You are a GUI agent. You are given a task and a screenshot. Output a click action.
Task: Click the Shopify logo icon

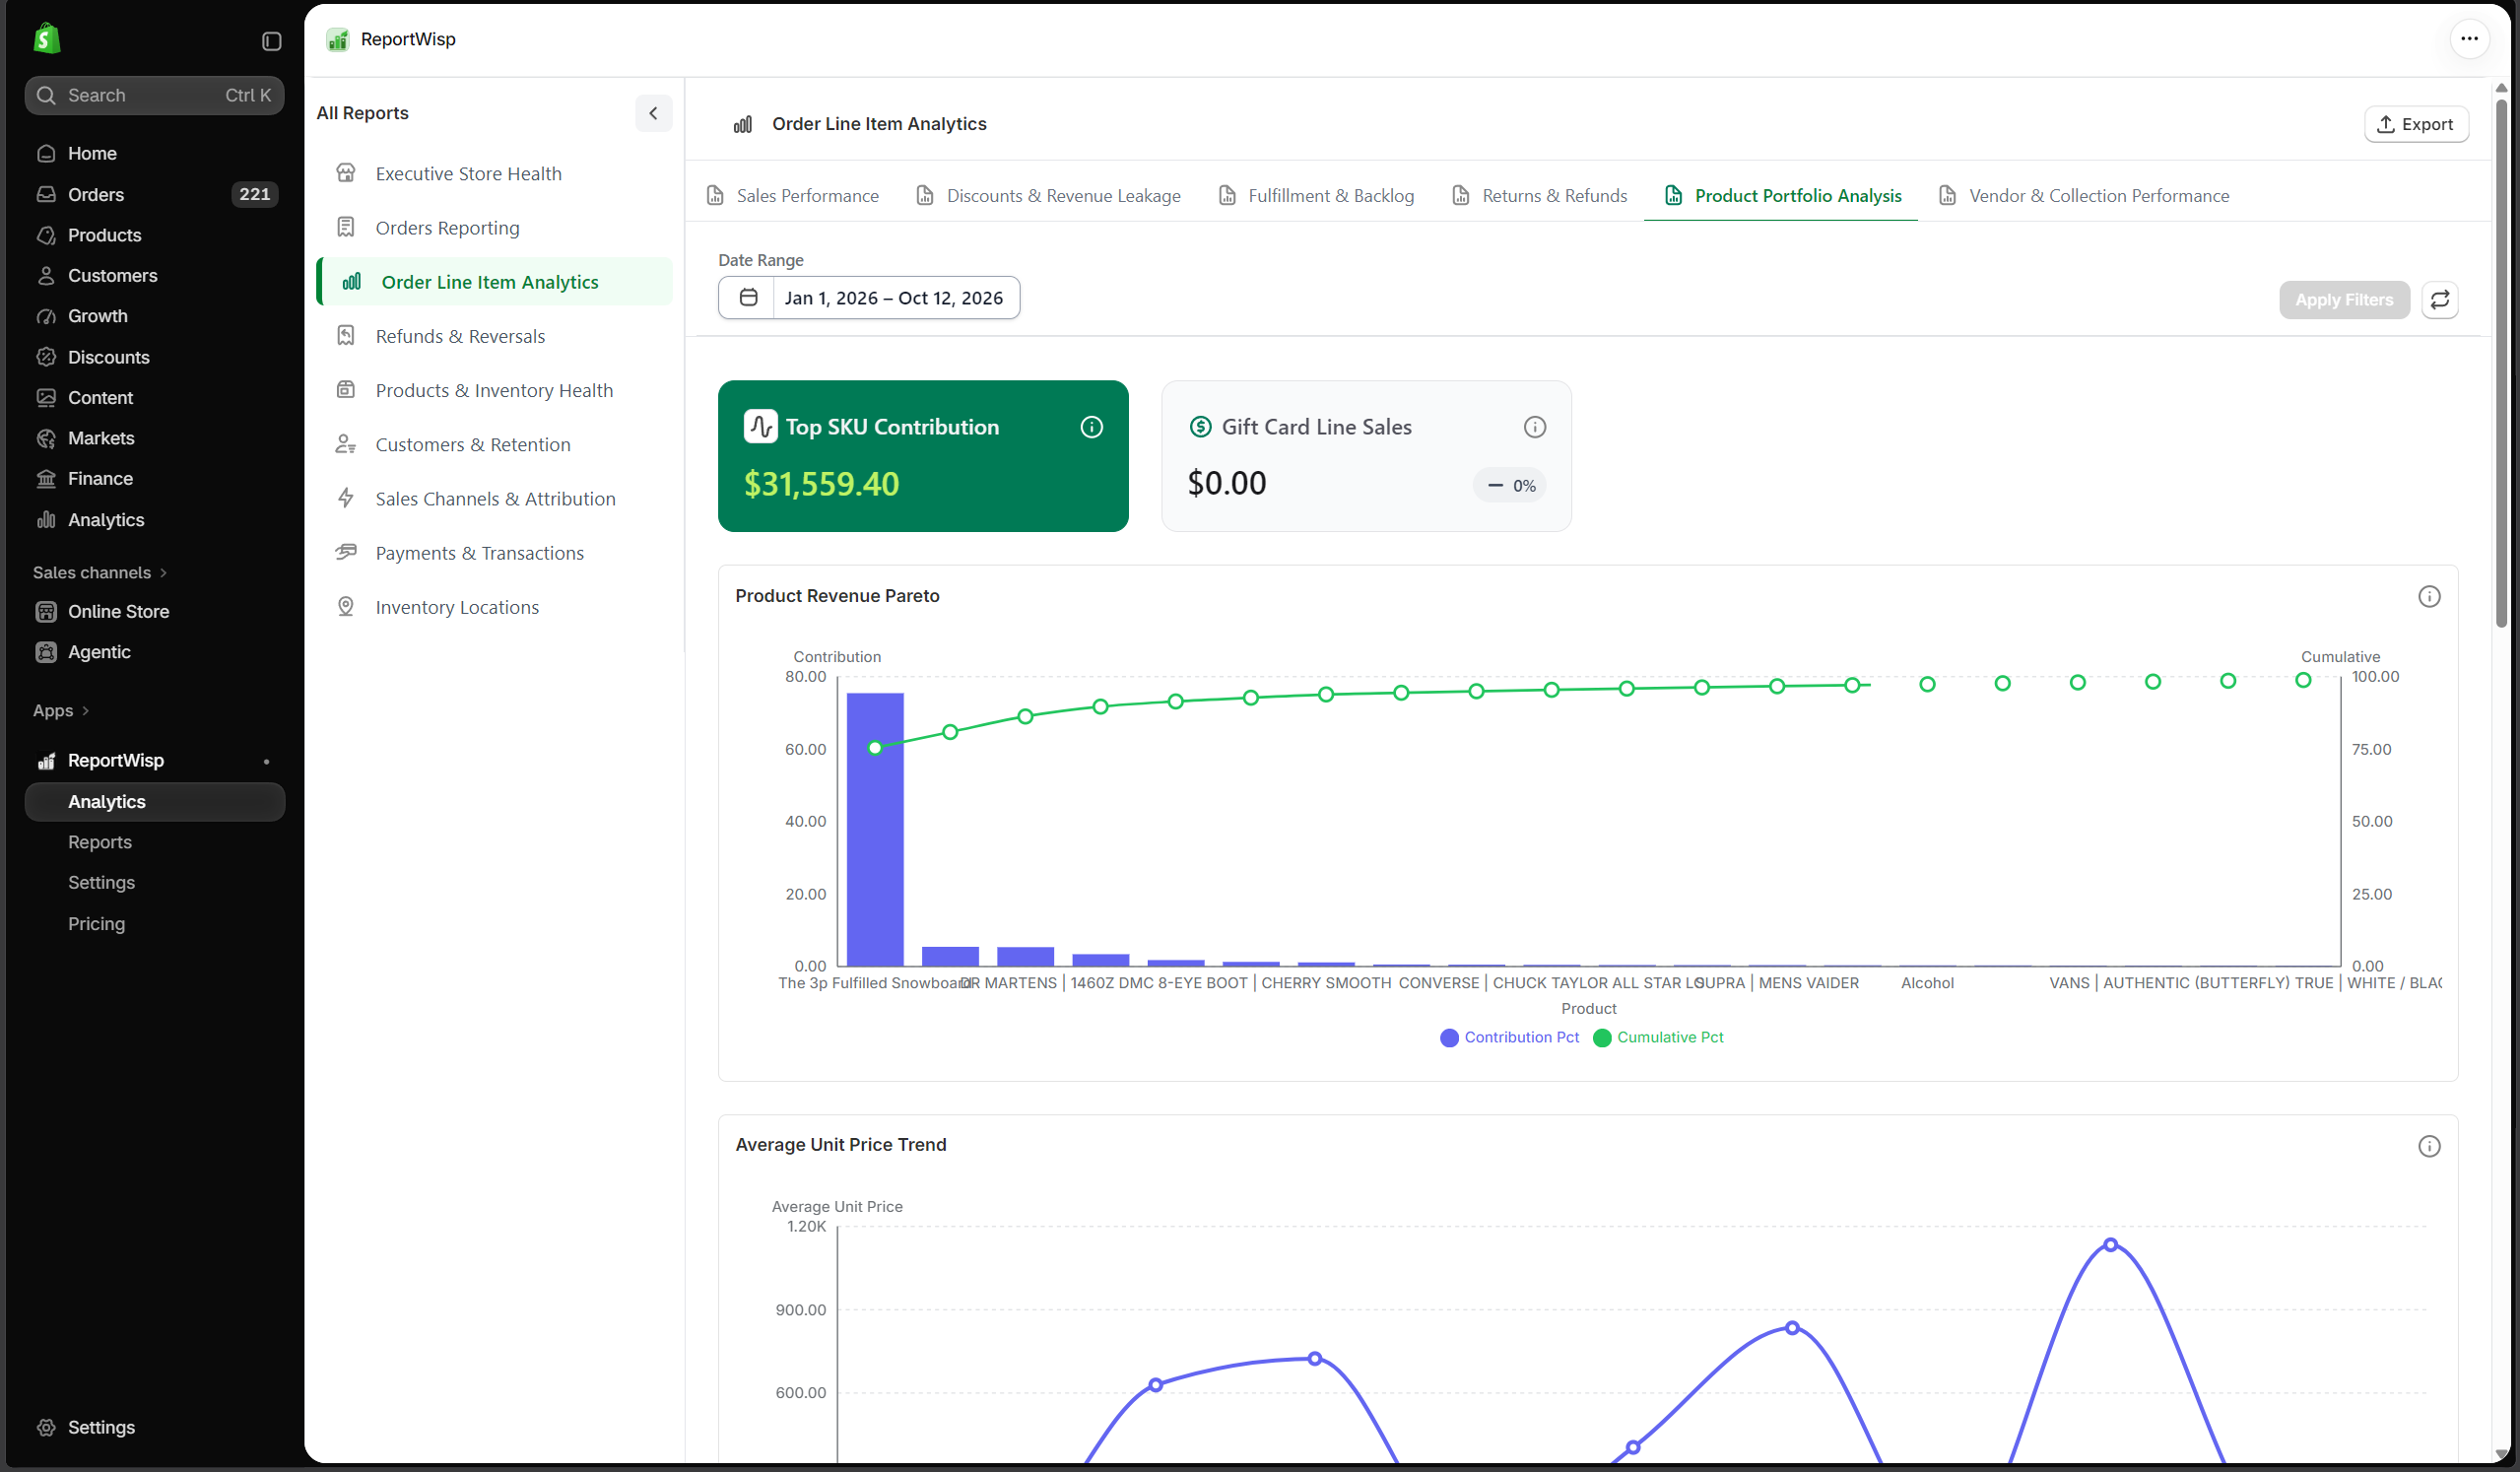46,39
